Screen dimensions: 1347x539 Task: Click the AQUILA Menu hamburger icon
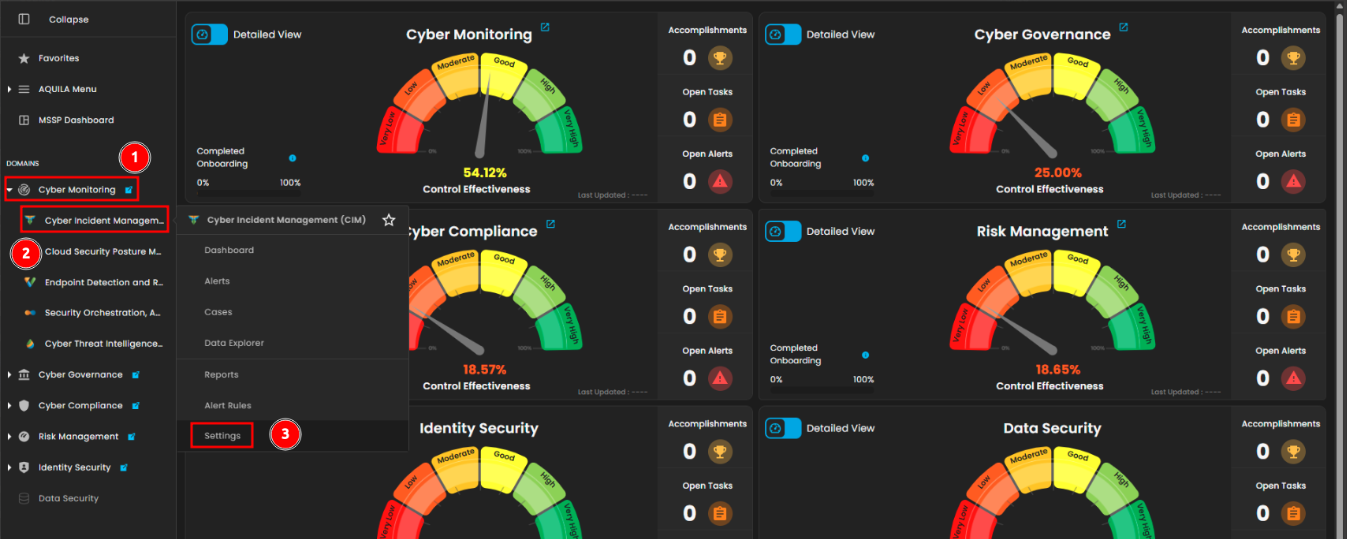coord(24,89)
